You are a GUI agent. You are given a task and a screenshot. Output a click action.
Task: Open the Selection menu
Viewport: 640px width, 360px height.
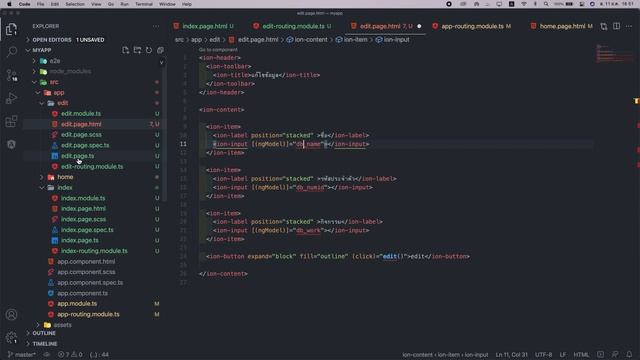tap(75, 4)
